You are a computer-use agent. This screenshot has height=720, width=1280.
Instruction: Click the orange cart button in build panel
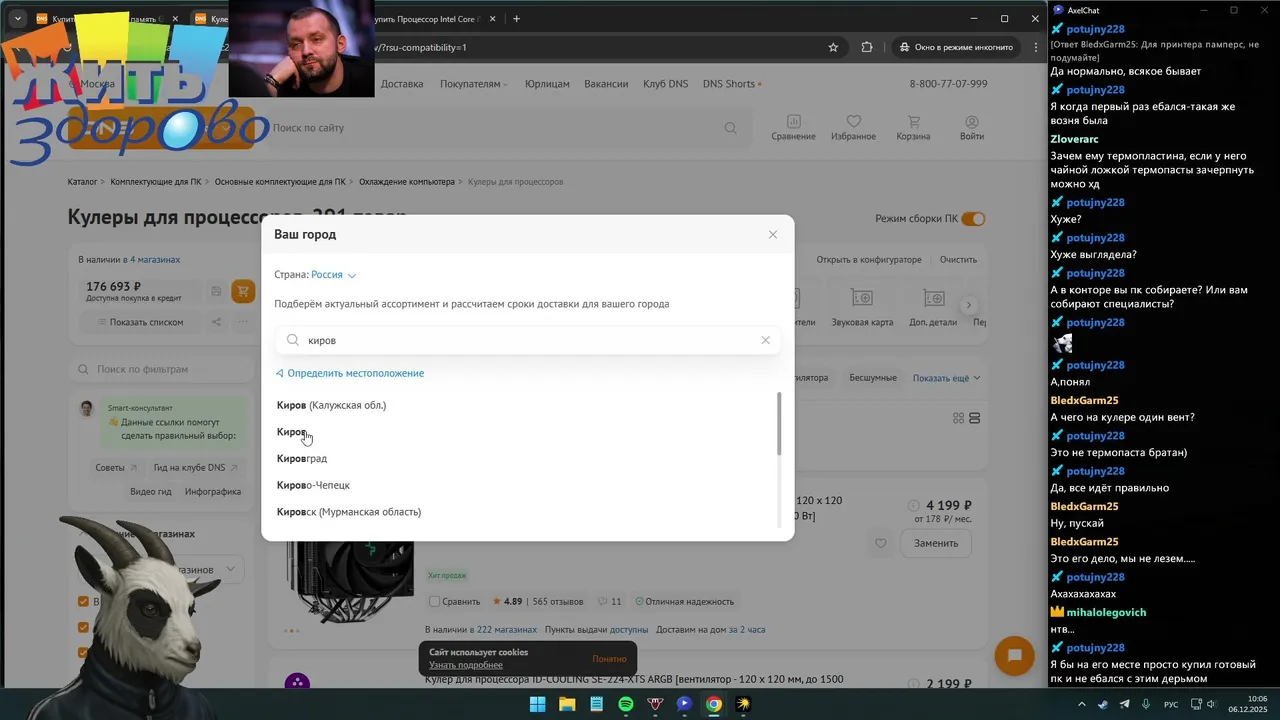click(242, 291)
